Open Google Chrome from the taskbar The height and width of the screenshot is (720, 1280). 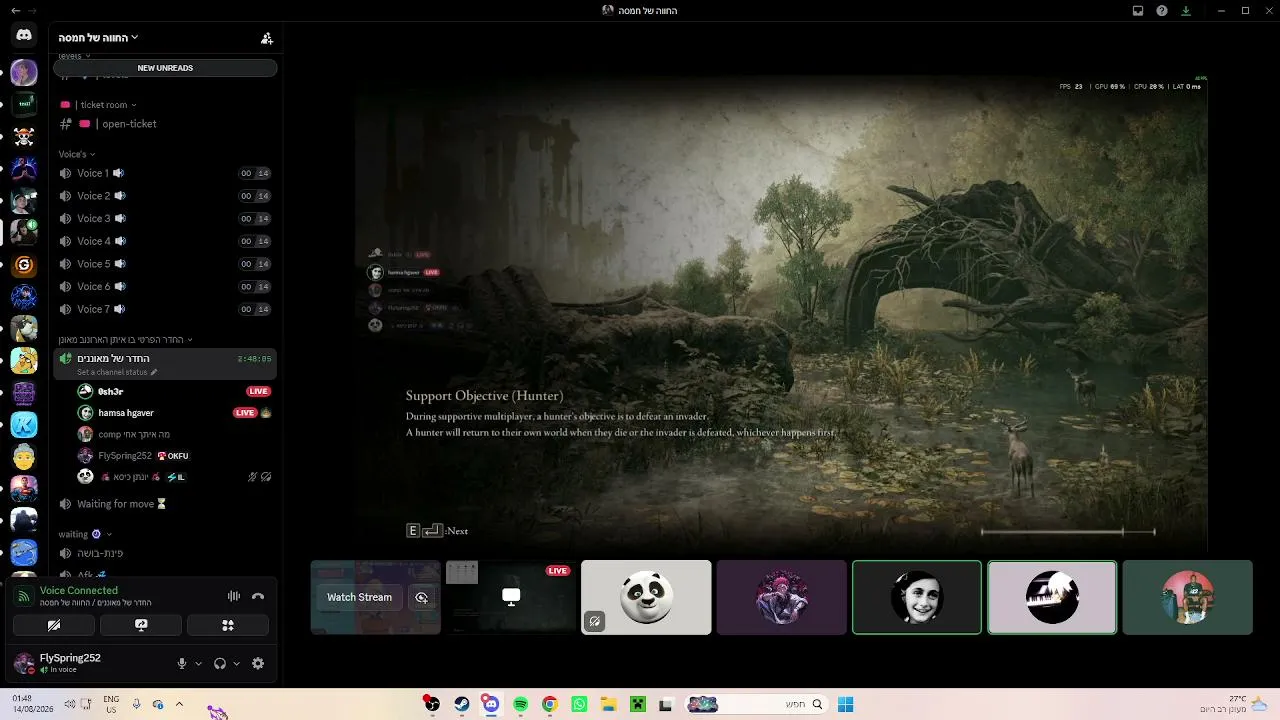550,704
